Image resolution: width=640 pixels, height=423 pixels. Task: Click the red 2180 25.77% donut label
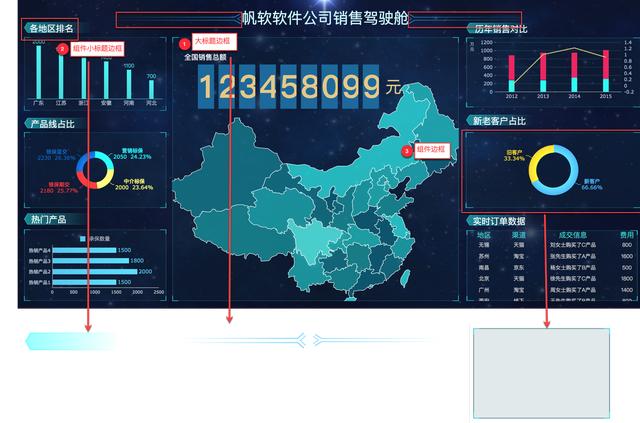[59, 188]
